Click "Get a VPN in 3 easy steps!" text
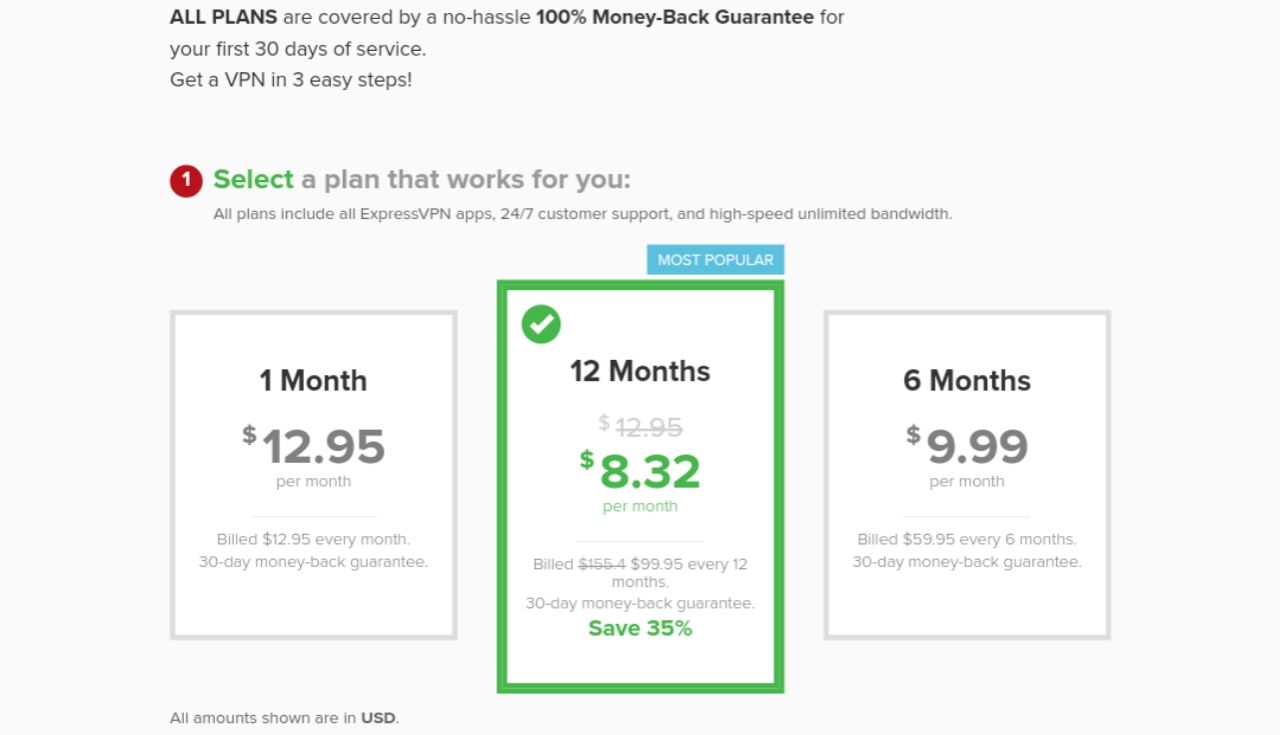Screen dimensions: 1280x735 tap(291, 80)
